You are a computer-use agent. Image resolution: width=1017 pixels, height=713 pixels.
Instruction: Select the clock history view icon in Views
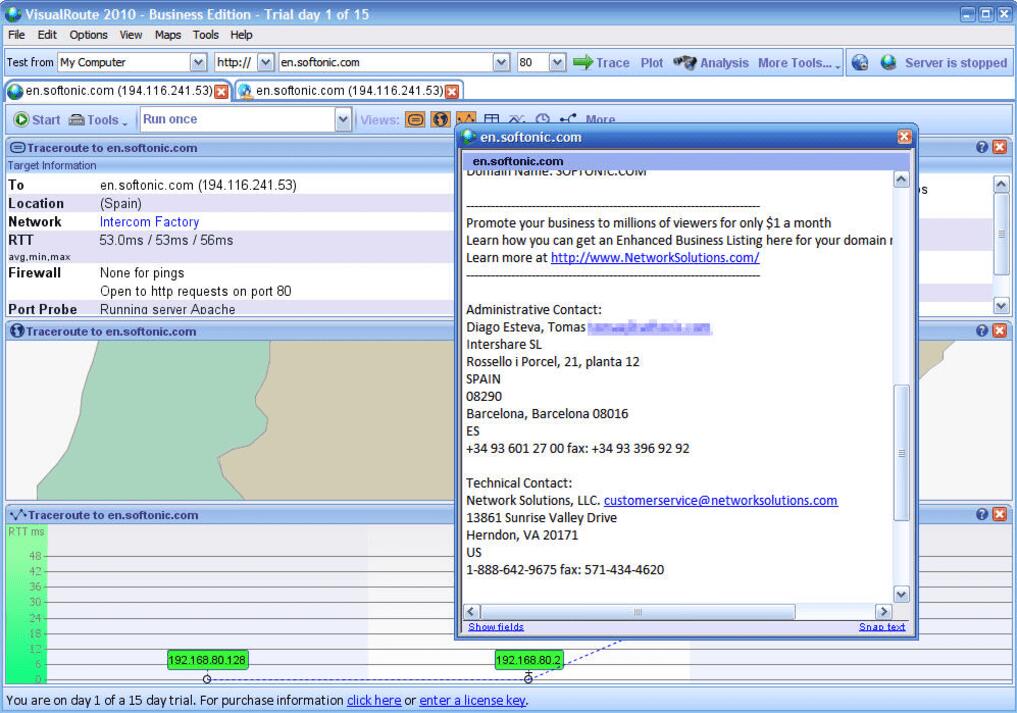tap(543, 119)
